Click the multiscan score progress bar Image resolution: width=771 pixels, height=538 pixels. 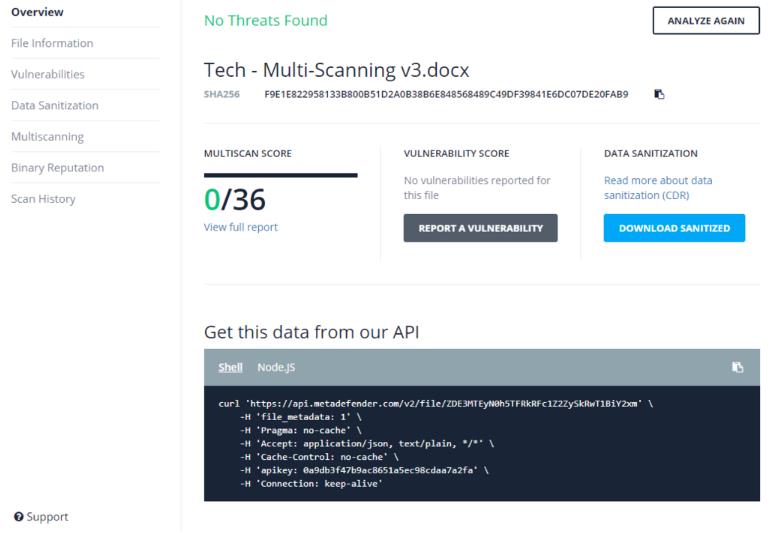pos(281,175)
